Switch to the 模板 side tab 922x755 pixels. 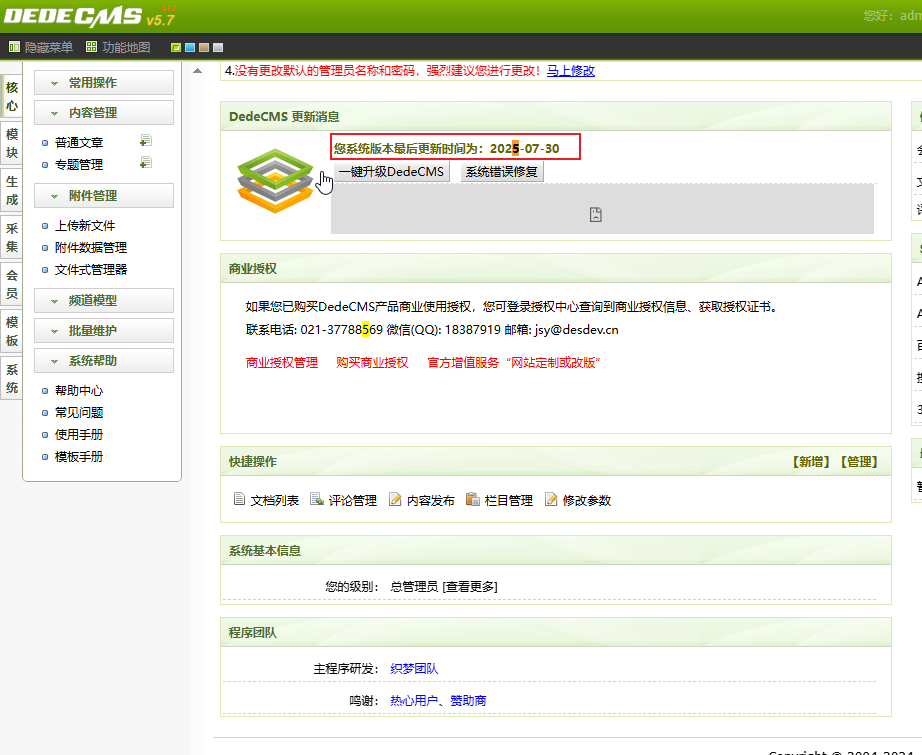[x=12, y=331]
